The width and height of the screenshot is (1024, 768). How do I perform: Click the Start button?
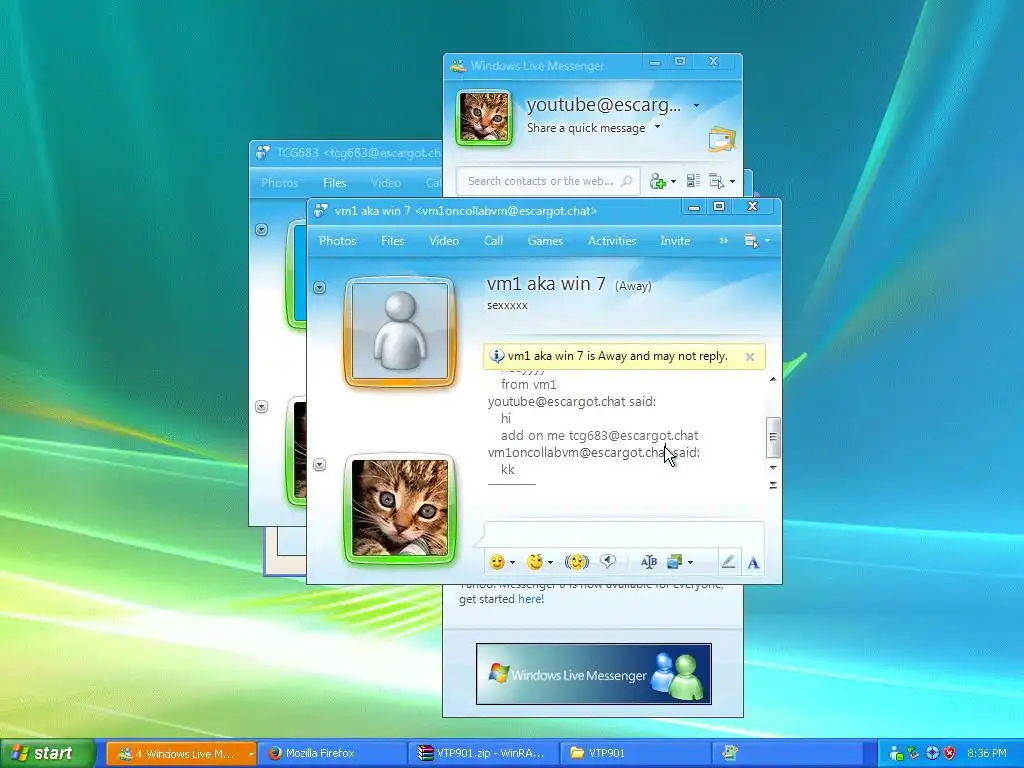click(48, 753)
